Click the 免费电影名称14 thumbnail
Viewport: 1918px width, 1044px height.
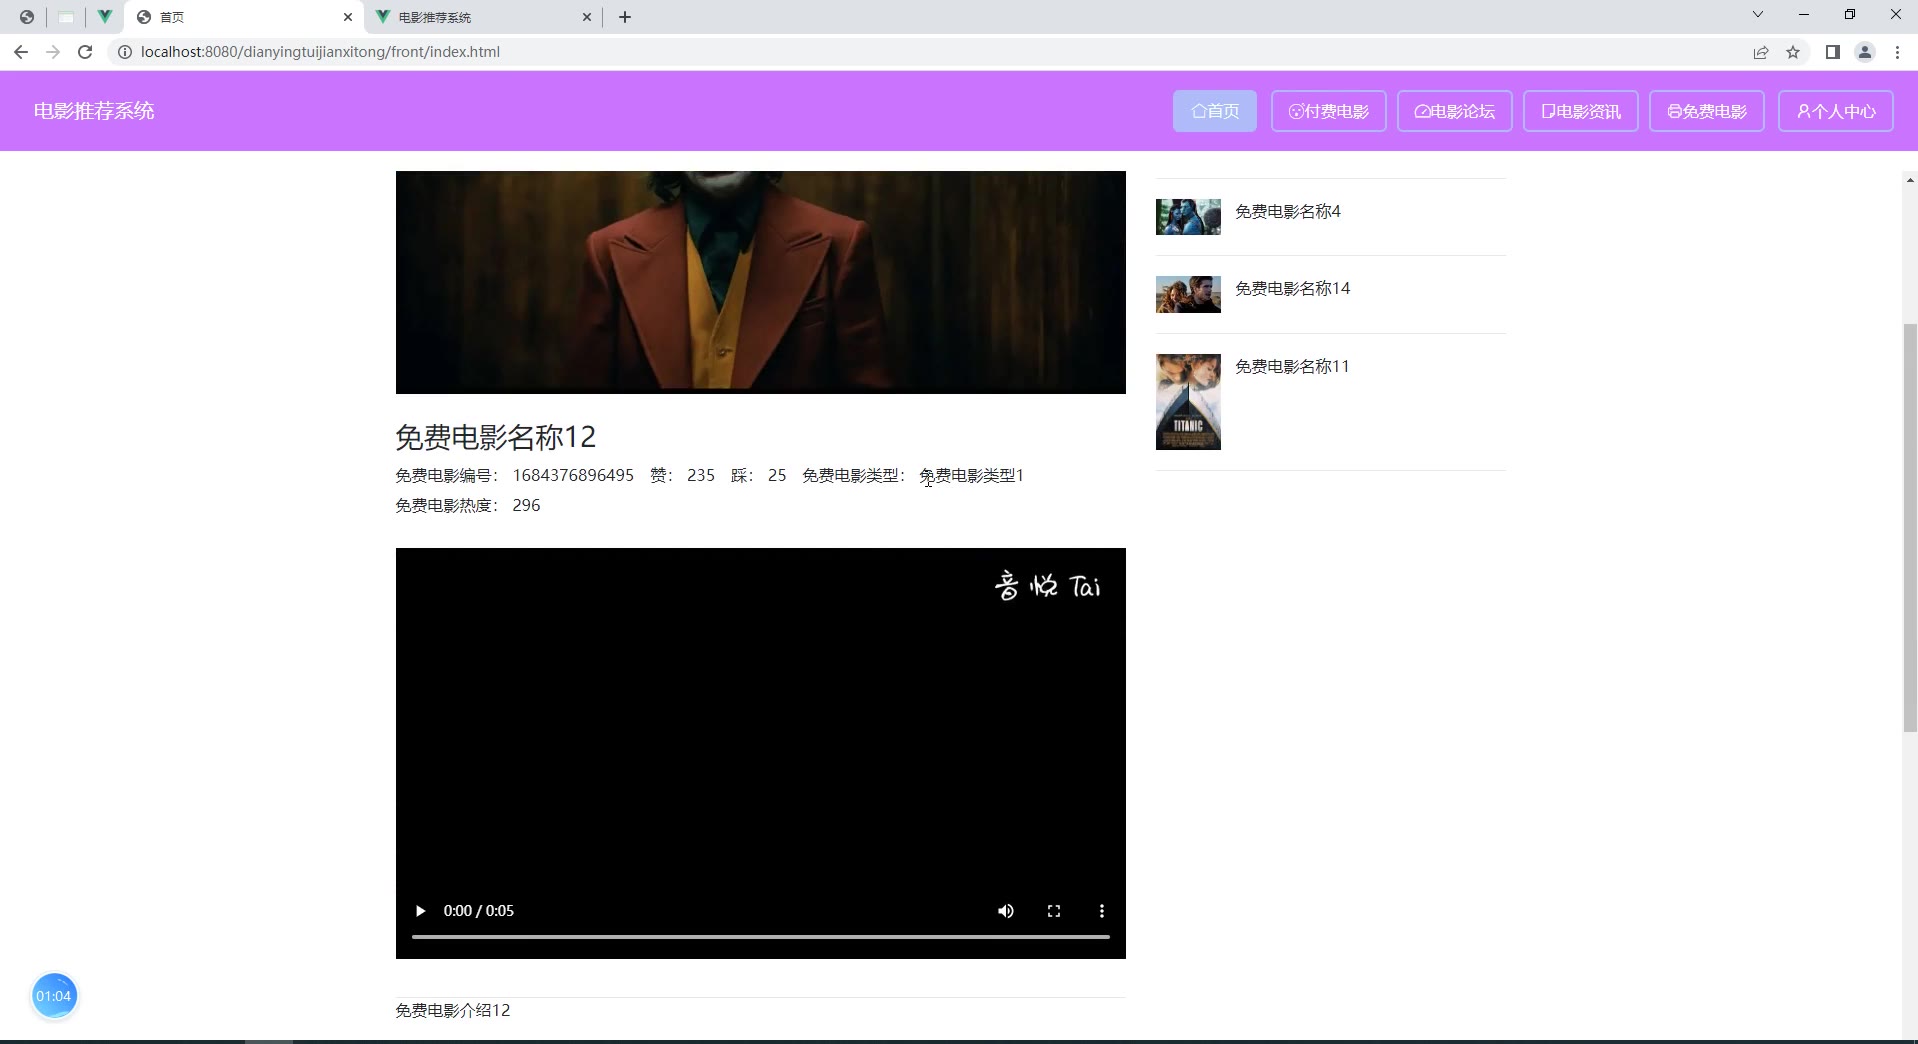click(x=1188, y=294)
